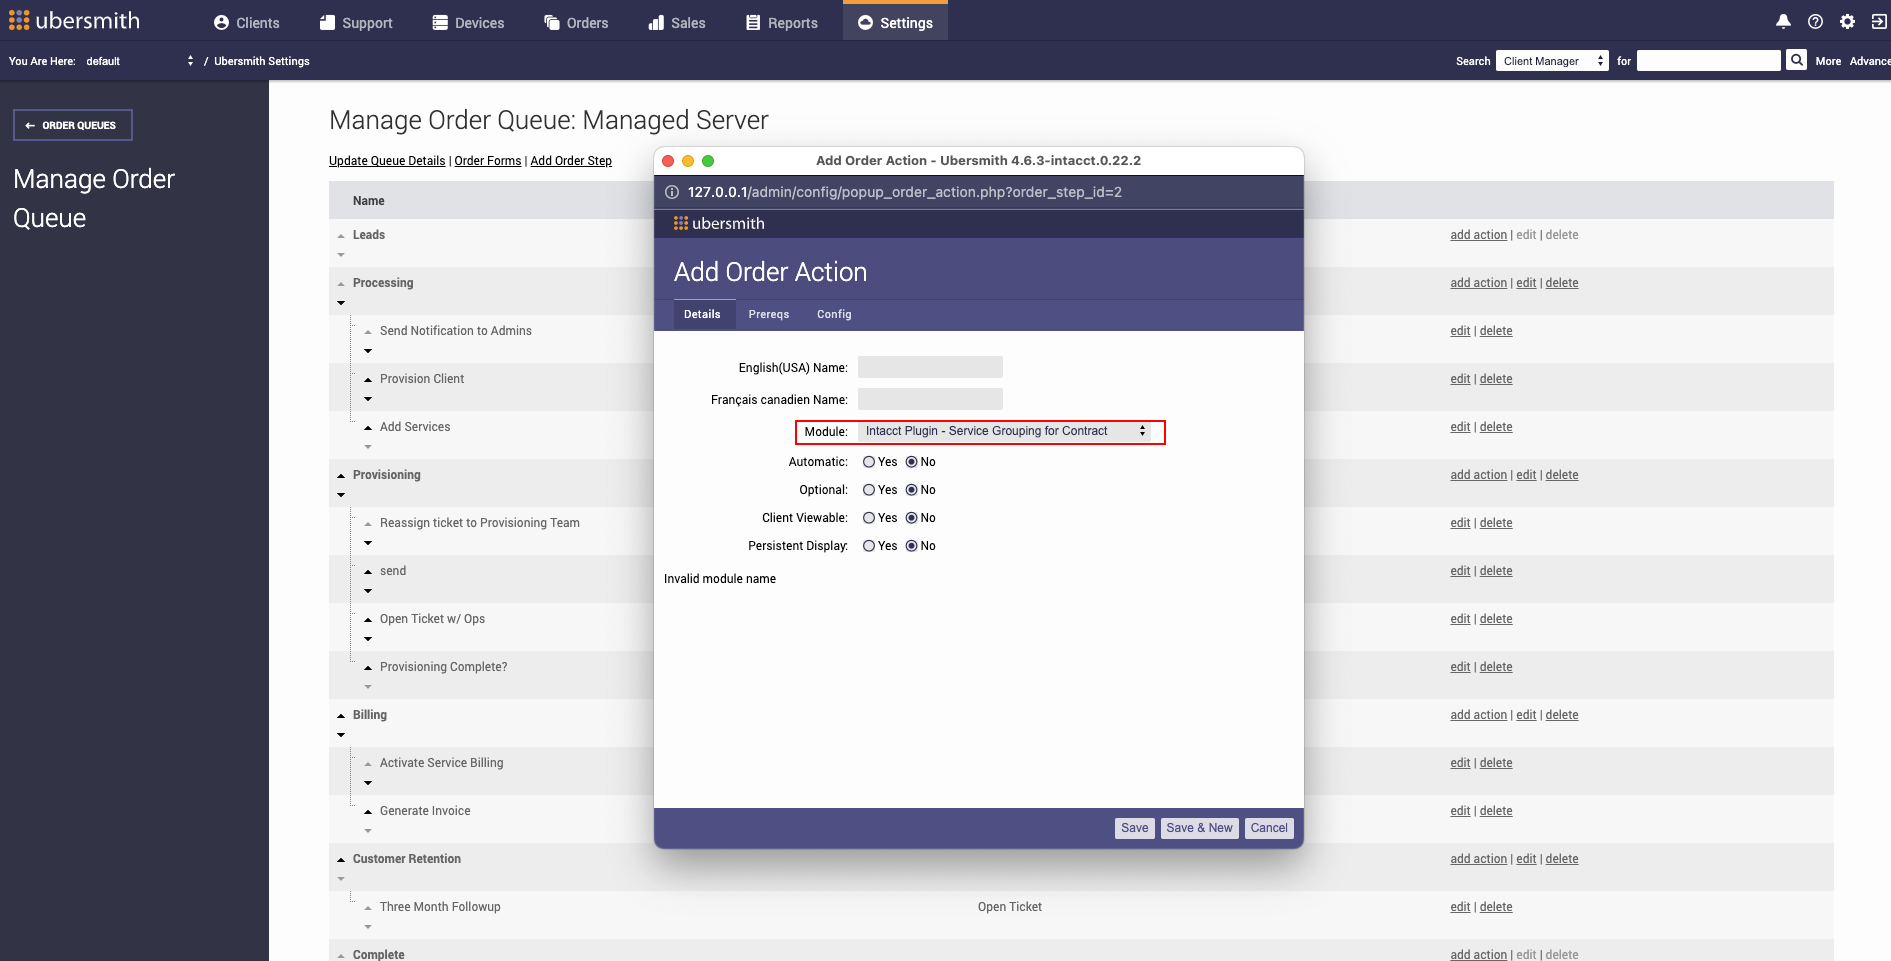The height and width of the screenshot is (961, 1891).
Task: Click the Ubersmith logo in main header
Action: (x=74, y=20)
